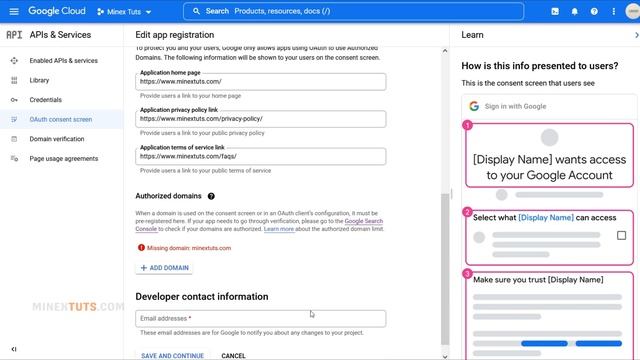This screenshot has width=640, height=360.
Task: Collapse the left sidebar with the arrow icon
Action: (x=14, y=349)
